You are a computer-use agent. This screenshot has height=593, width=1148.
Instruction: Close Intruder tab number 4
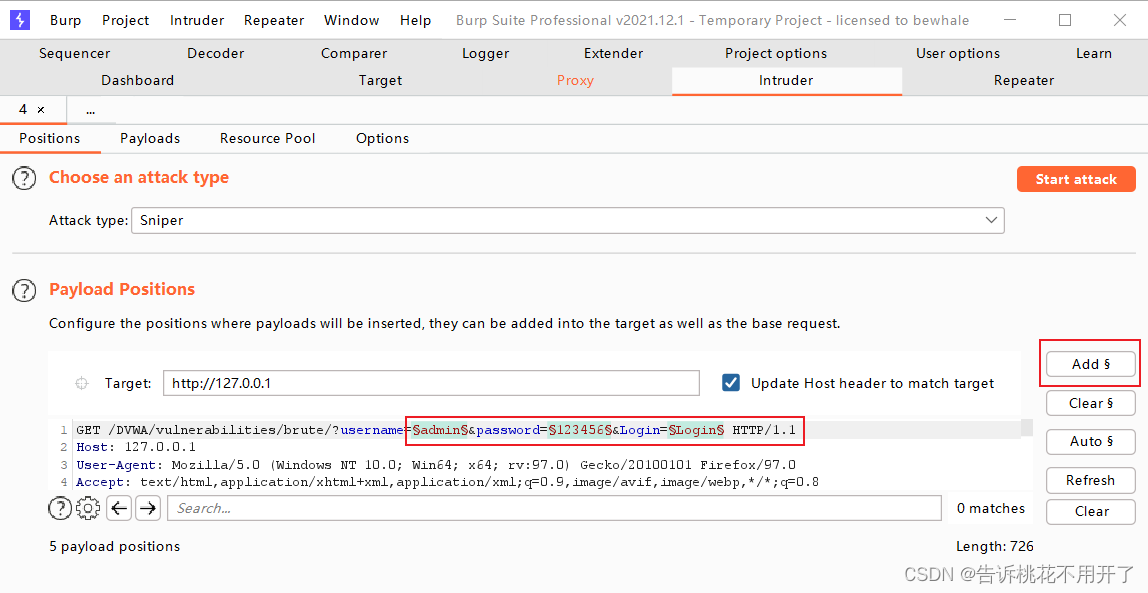tap(41, 110)
